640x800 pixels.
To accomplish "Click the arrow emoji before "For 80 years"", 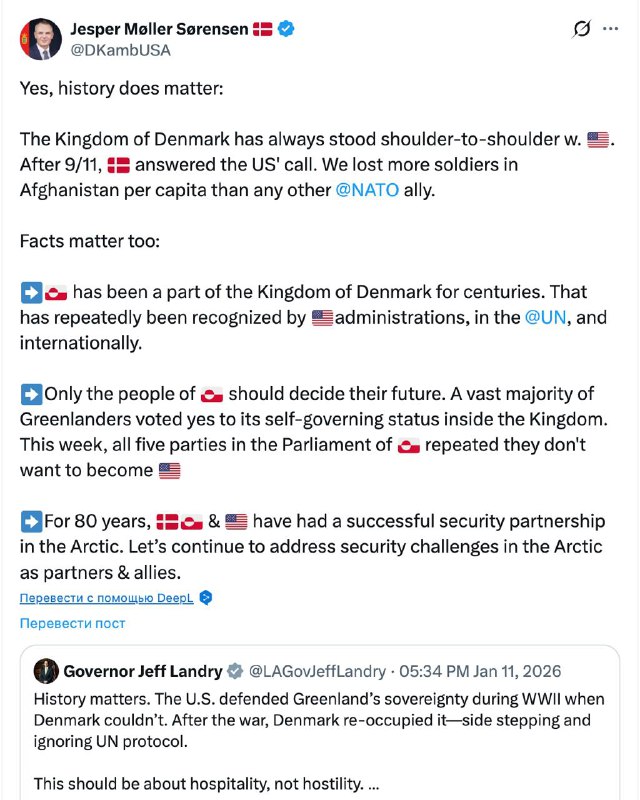I will click(x=31, y=521).
